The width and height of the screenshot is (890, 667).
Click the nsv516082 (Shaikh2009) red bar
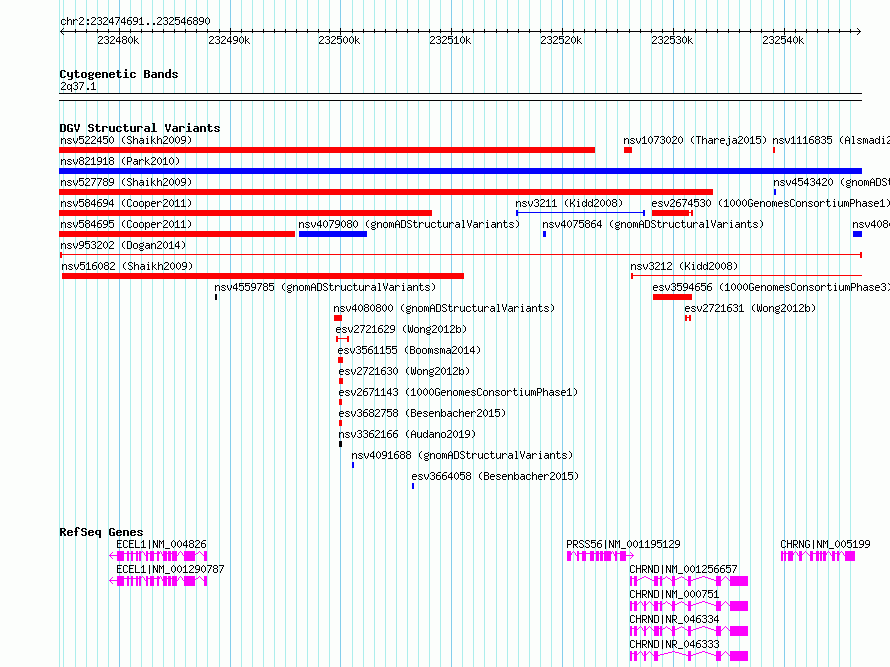(x=263, y=276)
